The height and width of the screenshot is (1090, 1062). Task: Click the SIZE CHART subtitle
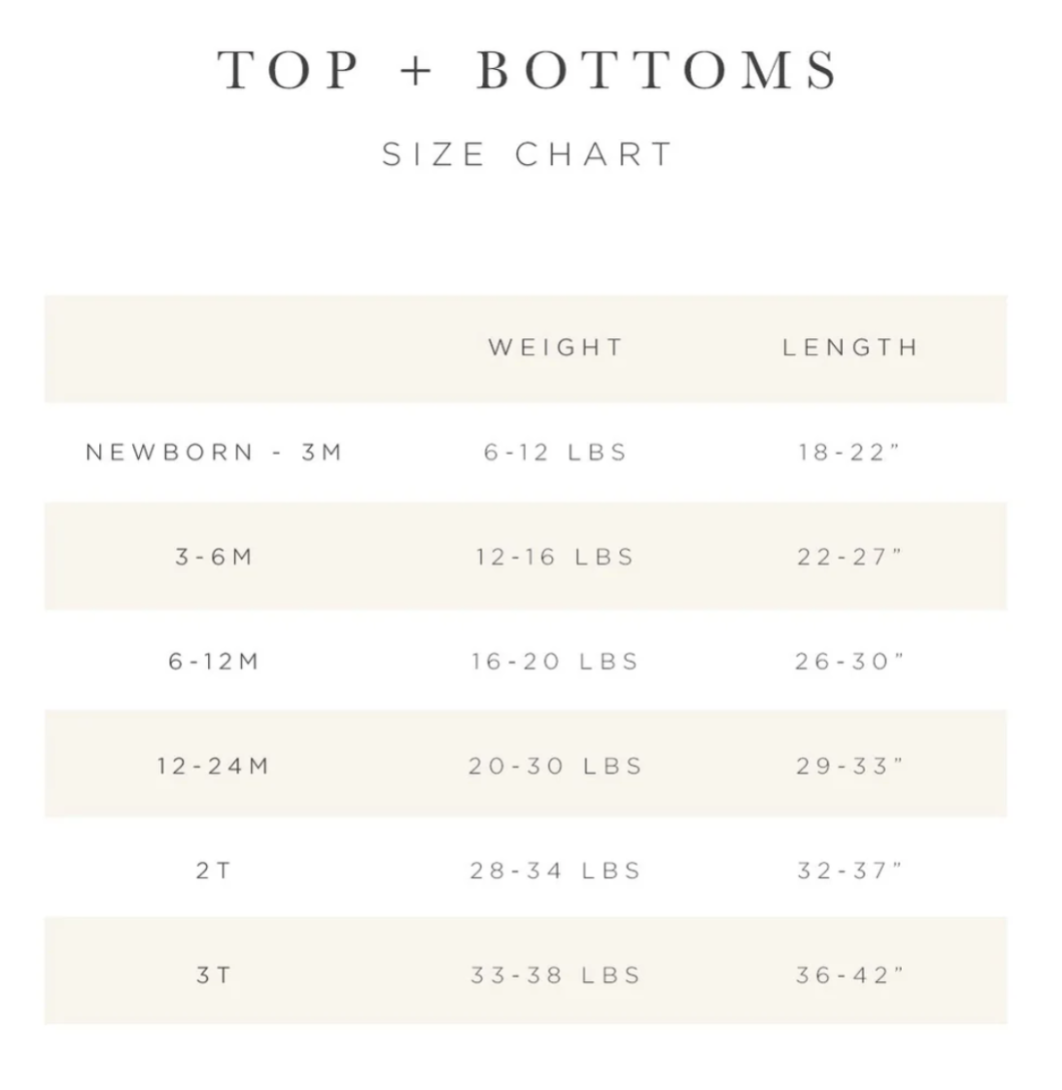(x=529, y=155)
